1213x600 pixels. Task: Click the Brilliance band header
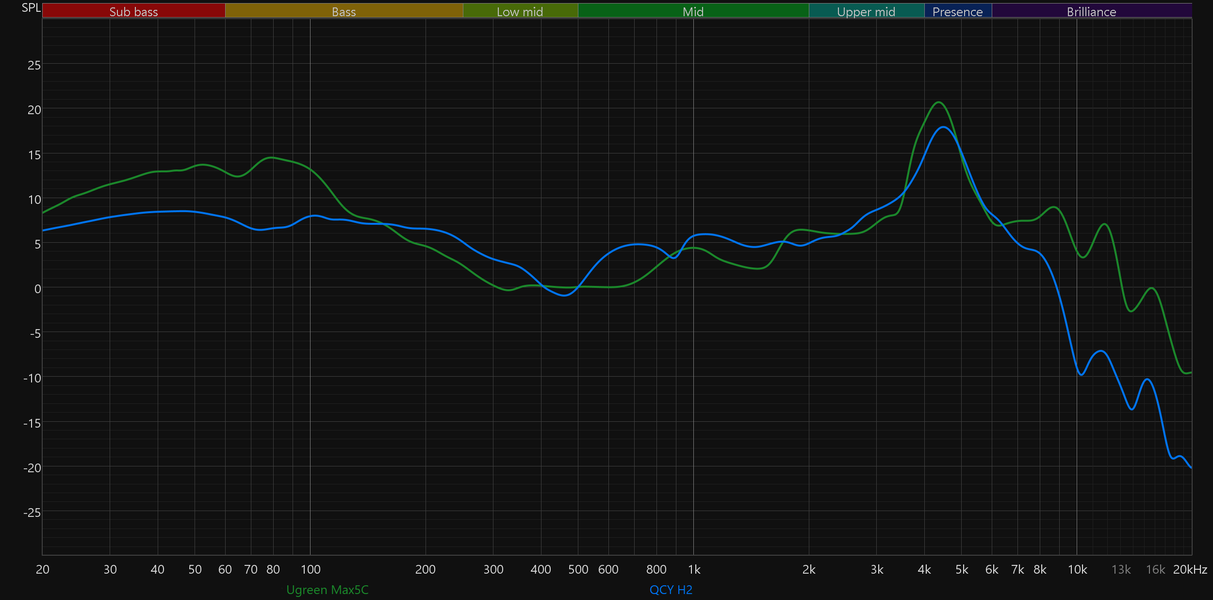[1091, 12]
